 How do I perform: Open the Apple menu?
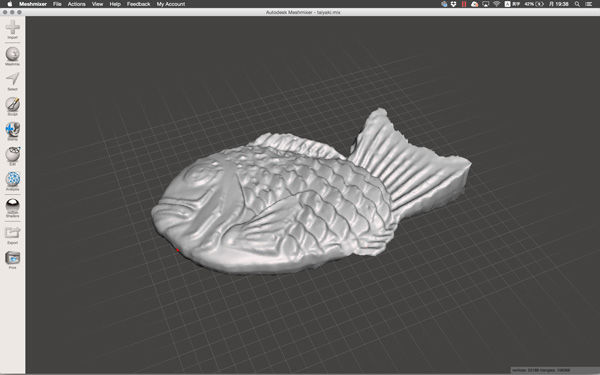coord(10,4)
